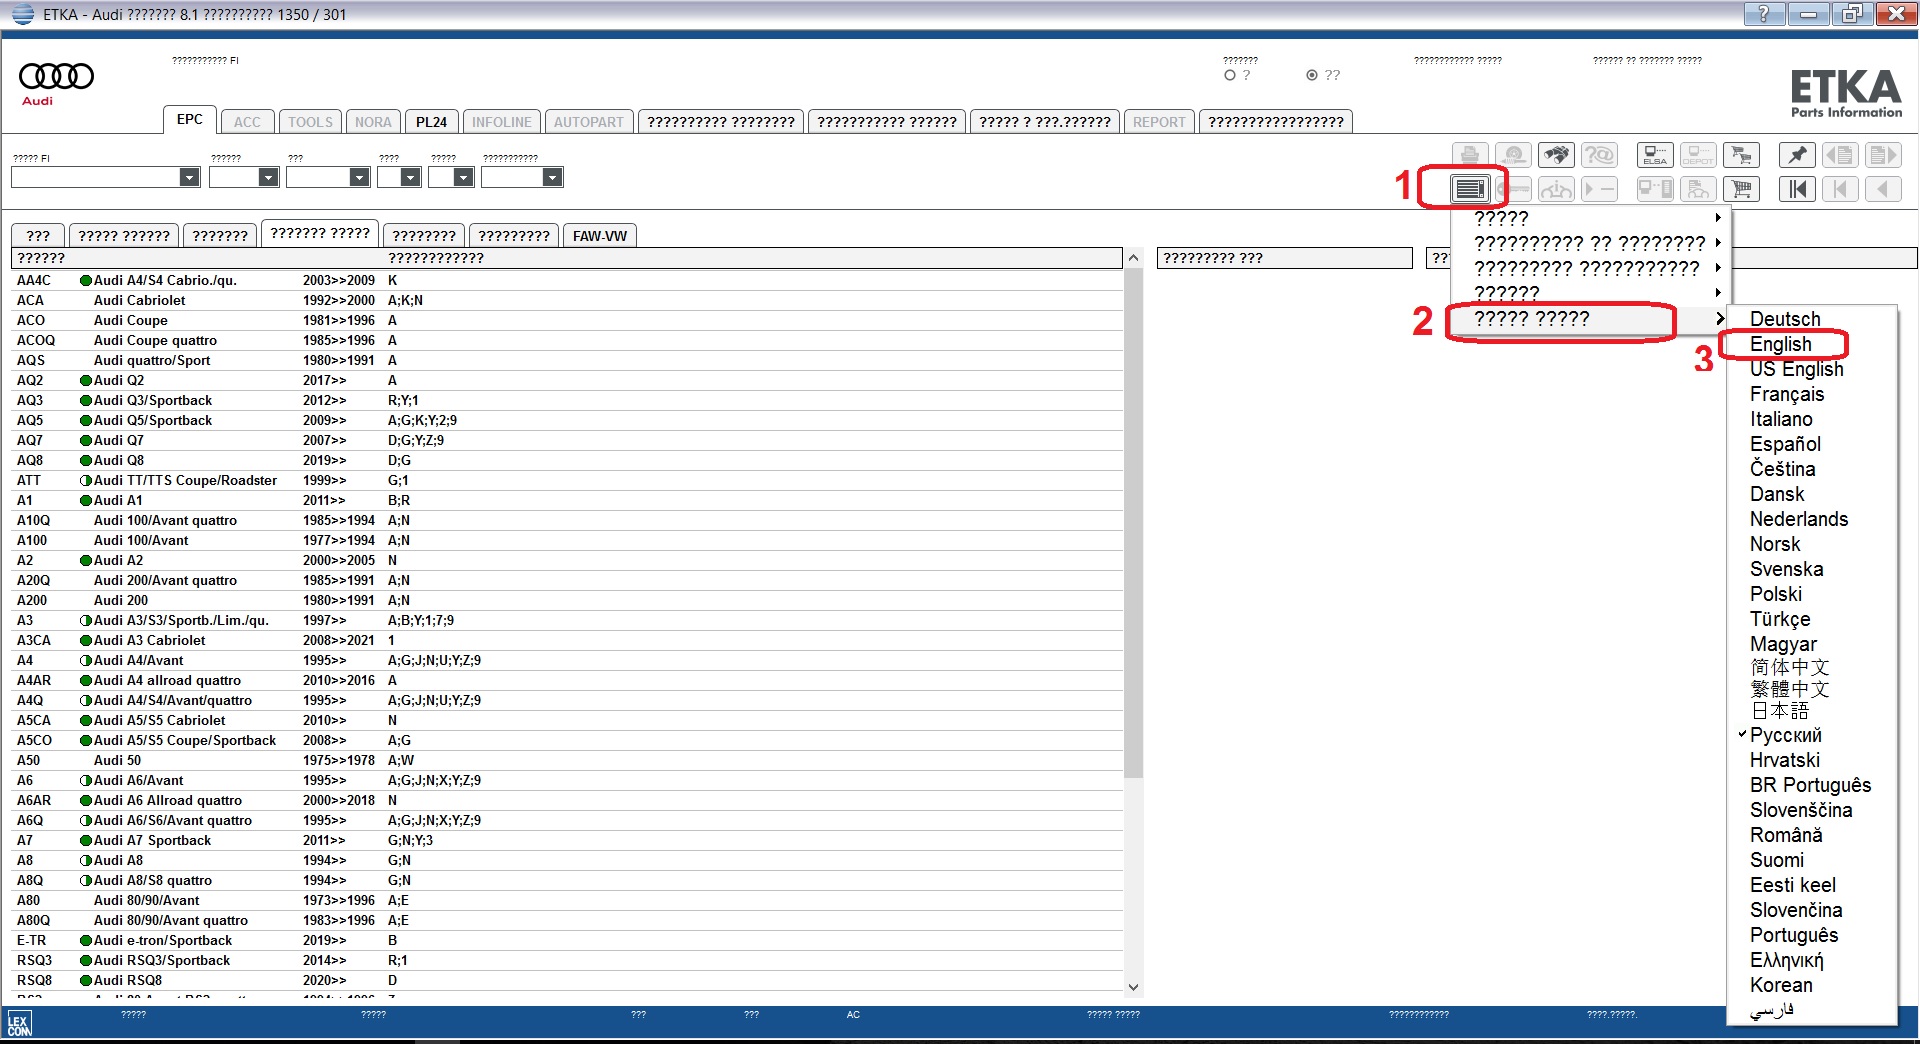Select the 'Audi Q7' model row
Image resolution: width=1920 pixels, height=1044 pixels.
point(567,440)
